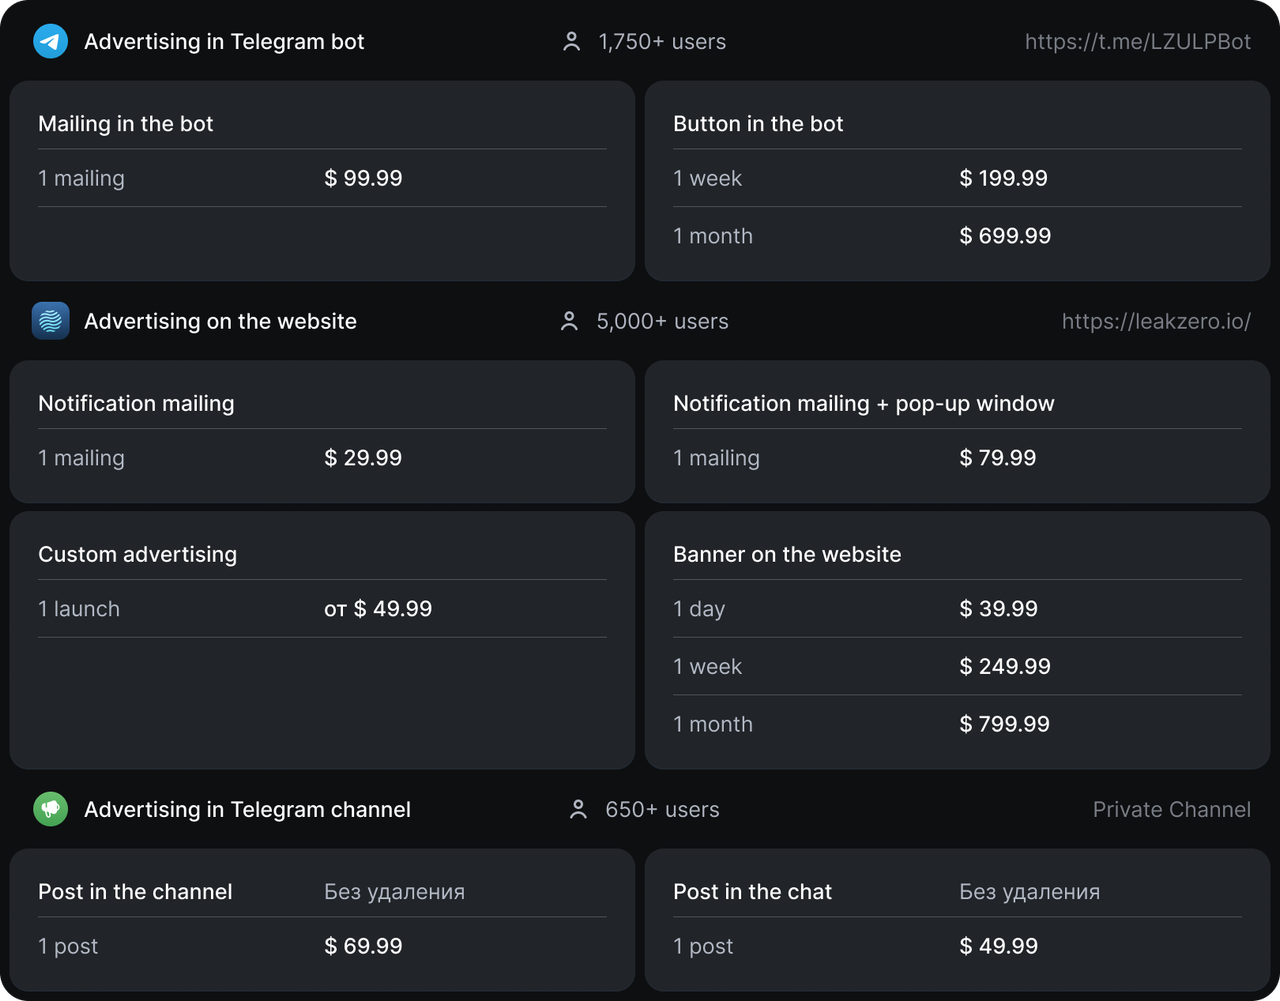
Task: Click 1 month label in Button in the bot
Action: 713,236
